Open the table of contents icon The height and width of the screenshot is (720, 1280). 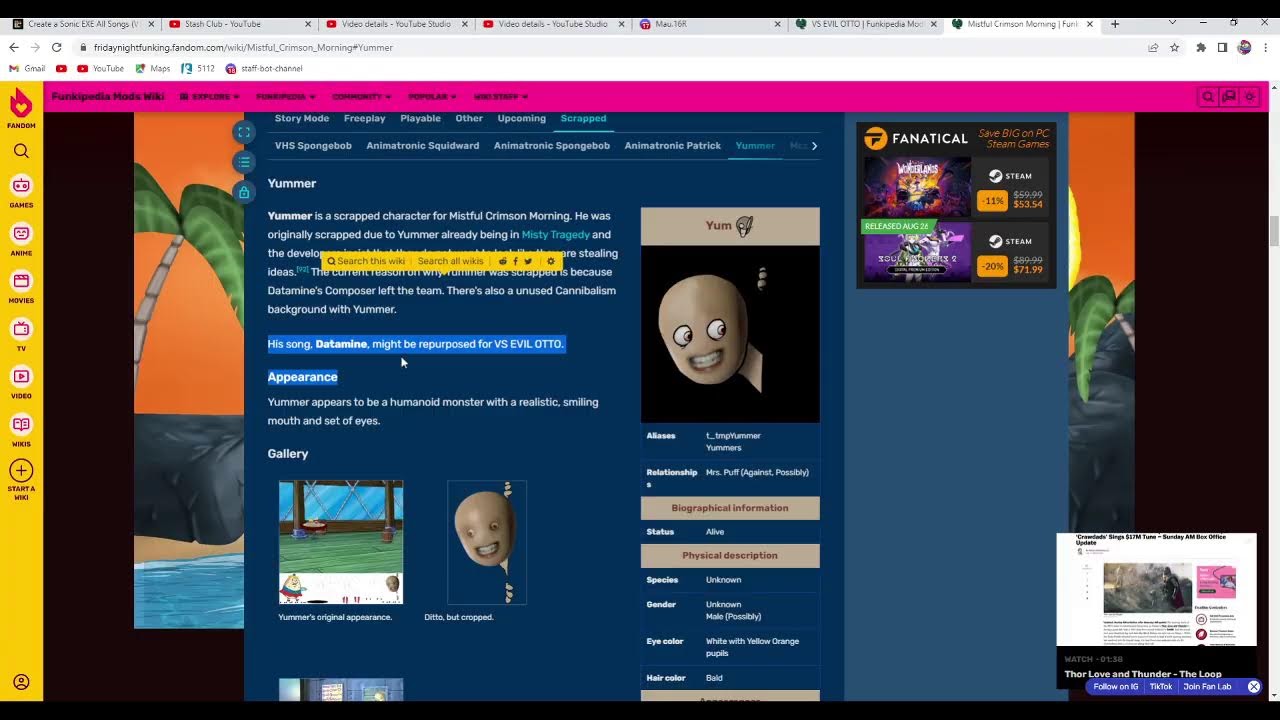coord(244,162)
